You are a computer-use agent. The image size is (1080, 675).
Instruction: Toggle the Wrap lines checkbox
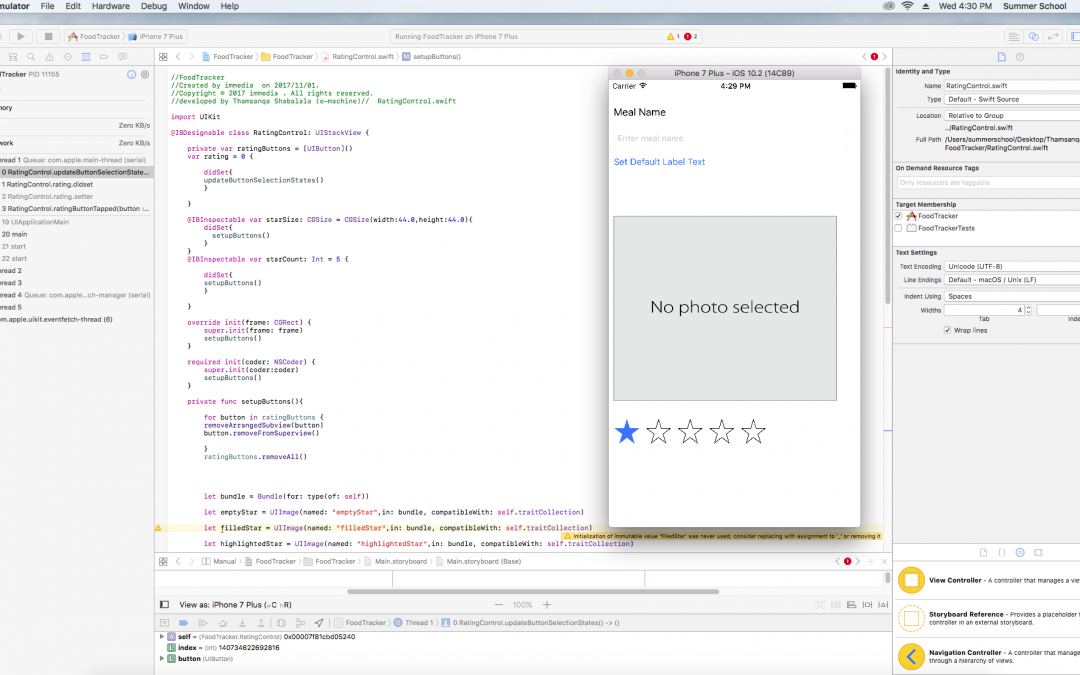pyautogui.click(x=948, y=330)
